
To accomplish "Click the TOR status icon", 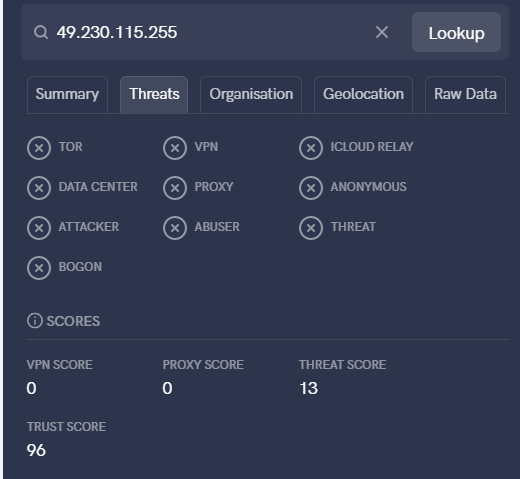I will click(x=39, y=148).
